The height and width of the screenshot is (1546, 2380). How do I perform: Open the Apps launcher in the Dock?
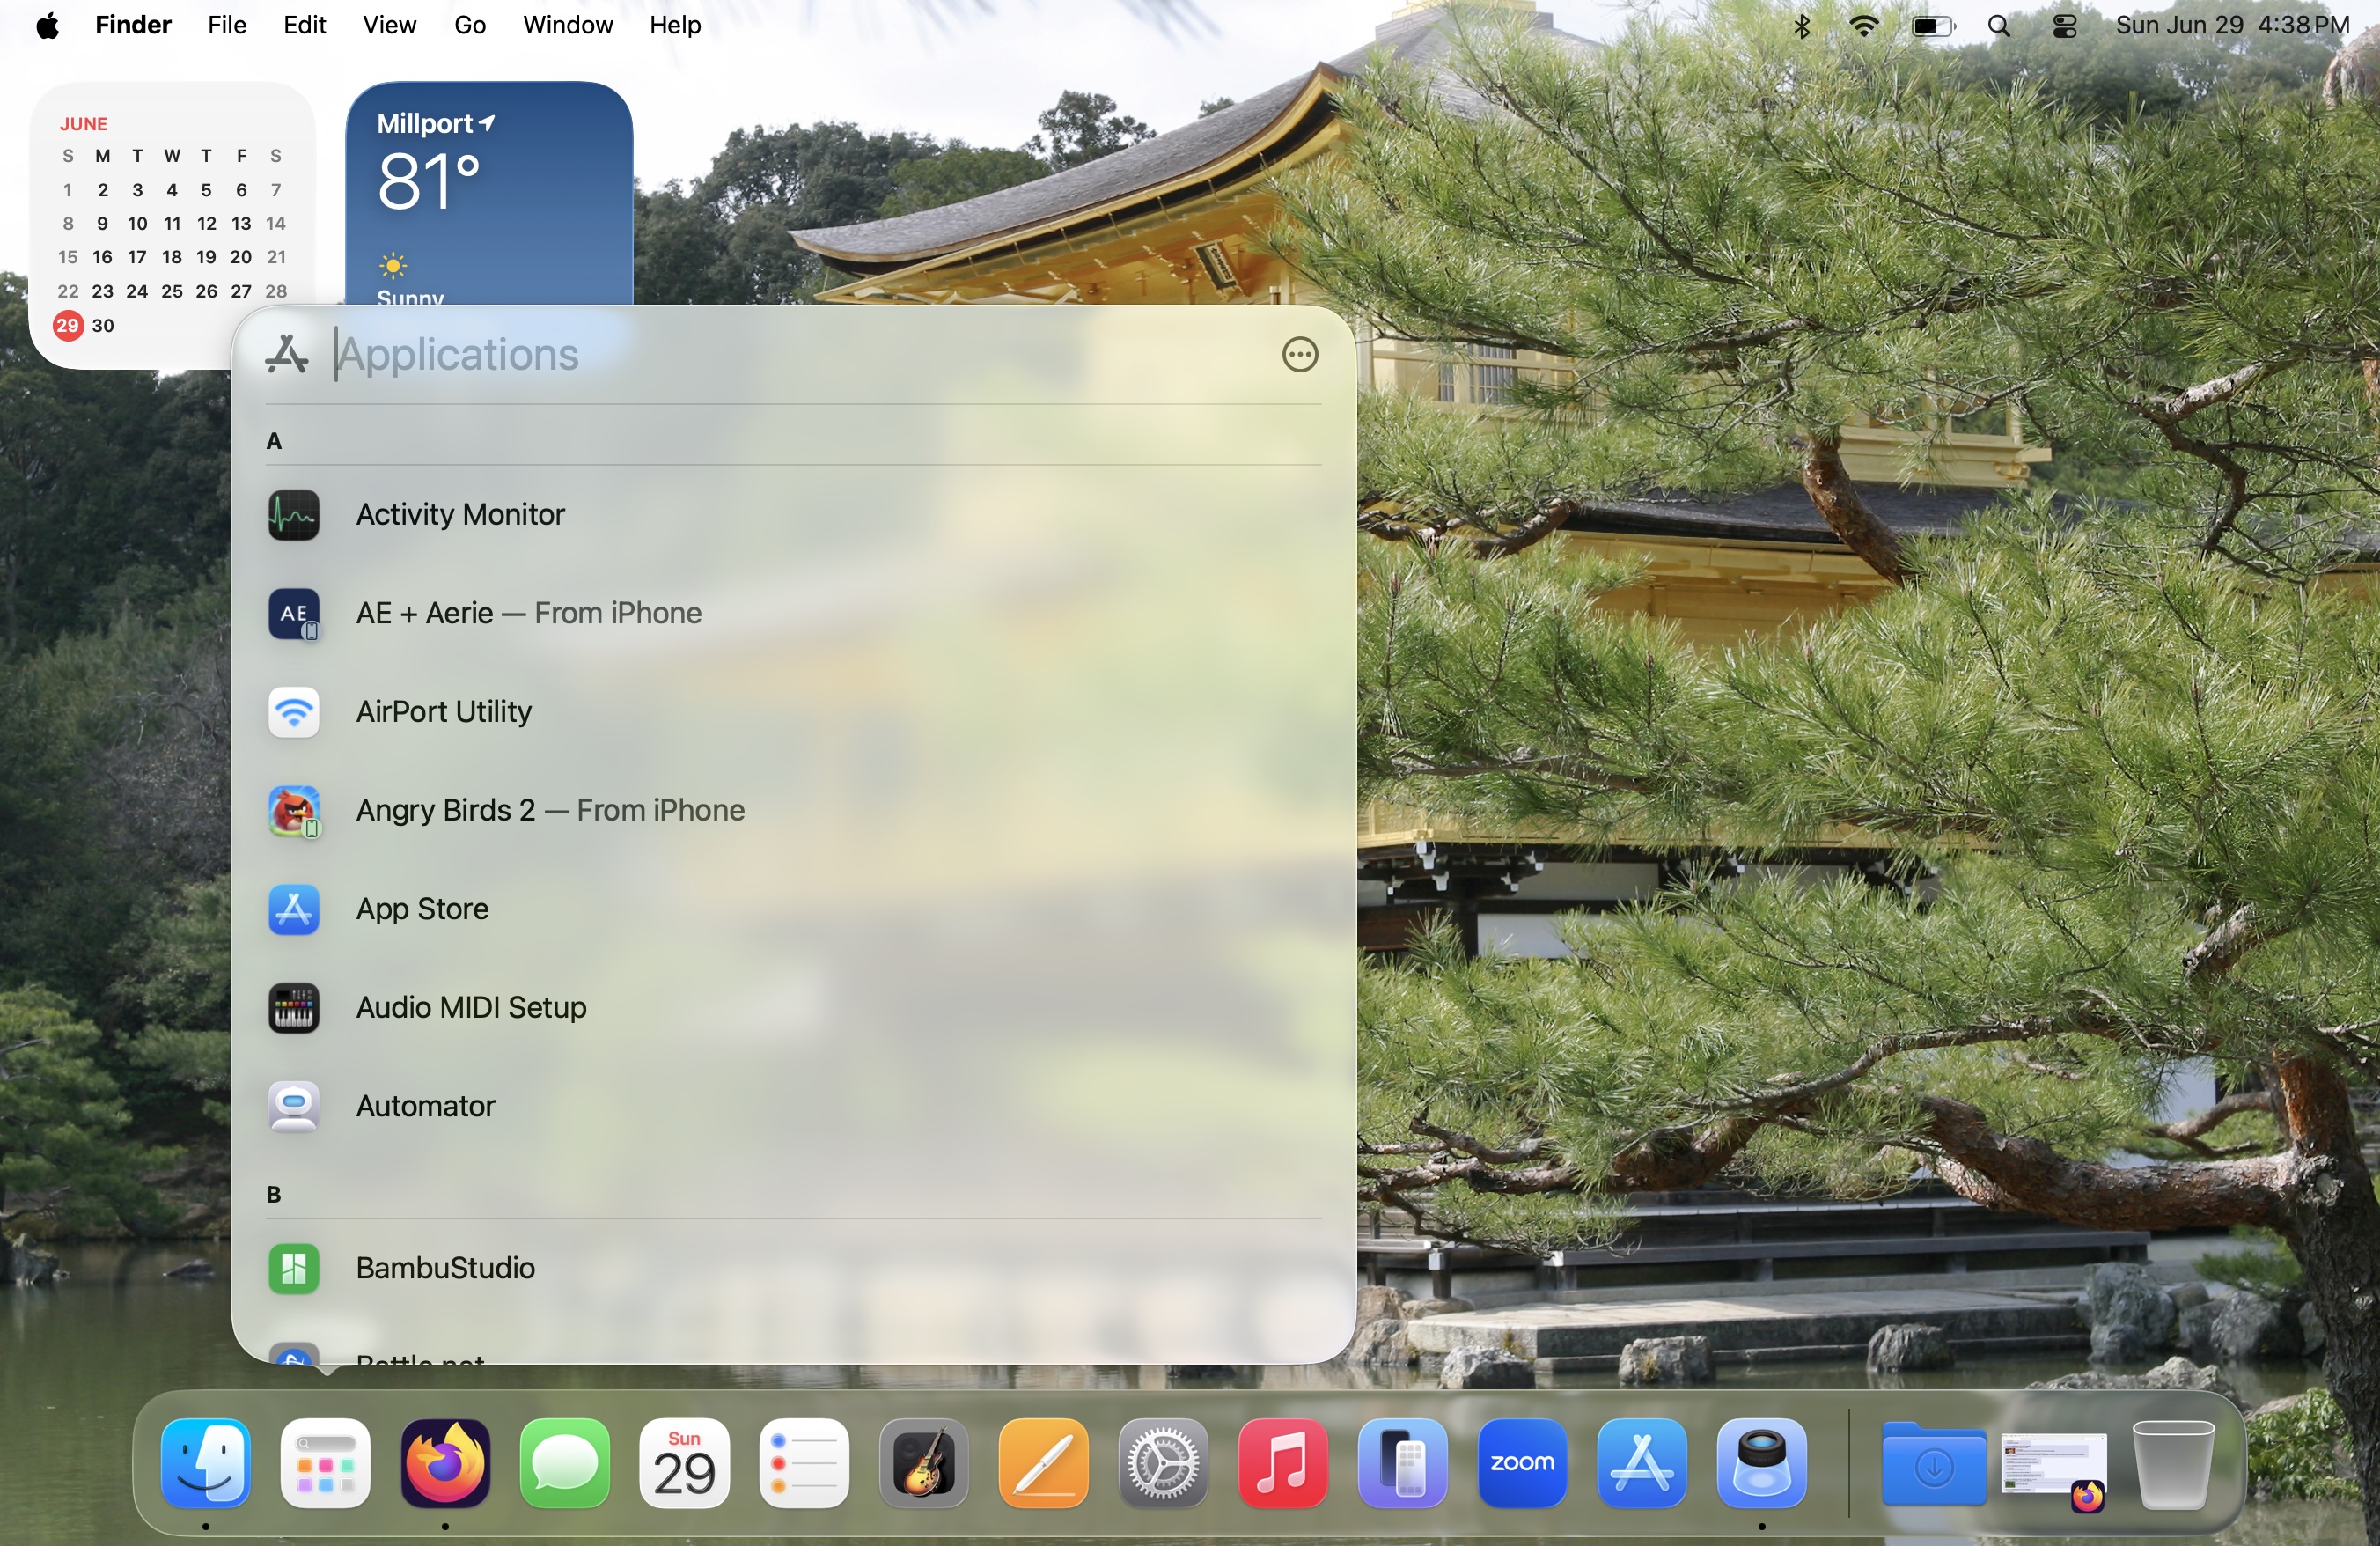click(x=325, y=1463)
